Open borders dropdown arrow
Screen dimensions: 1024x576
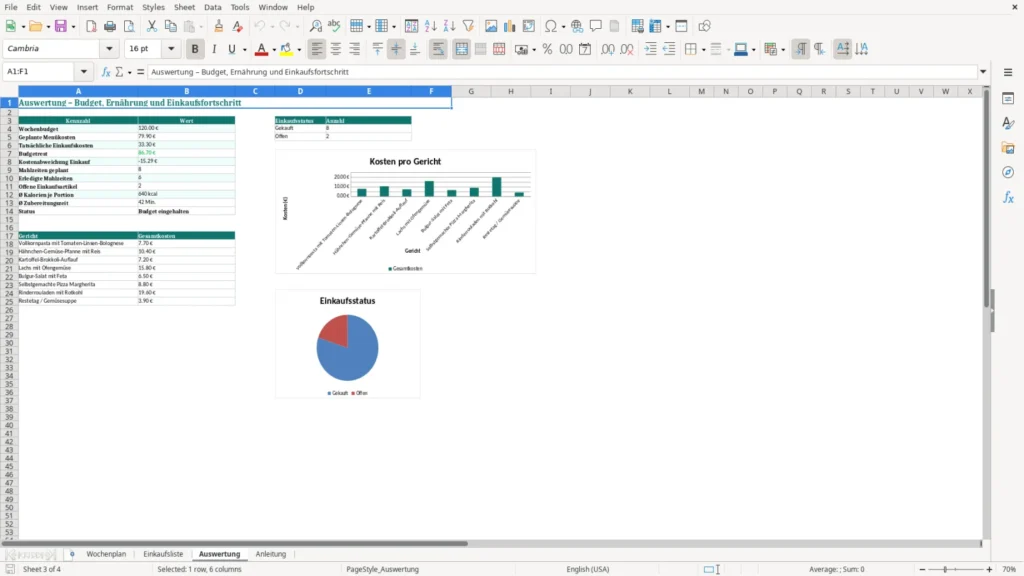pyautogui.click(x=703, y=50)
